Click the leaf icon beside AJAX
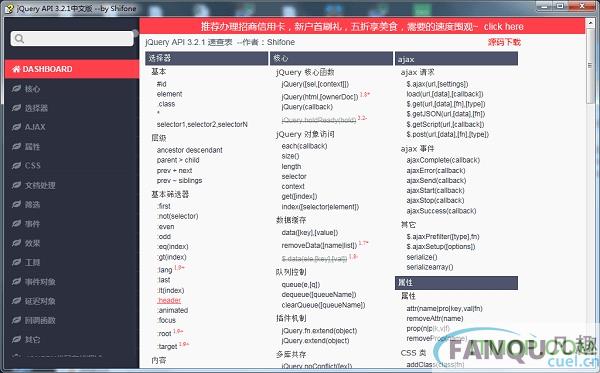The image size is (600, 373). [16, 127]
